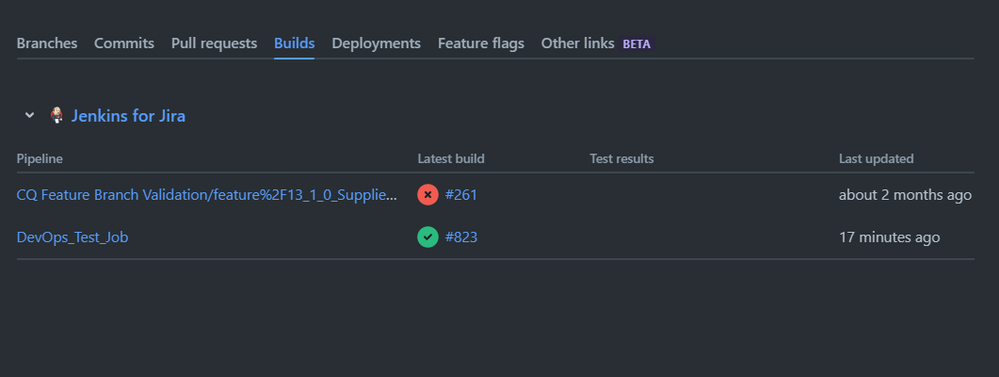Open the Other links tab
The height and width of the screenshot is (377, 999).
tap(578, 43)
